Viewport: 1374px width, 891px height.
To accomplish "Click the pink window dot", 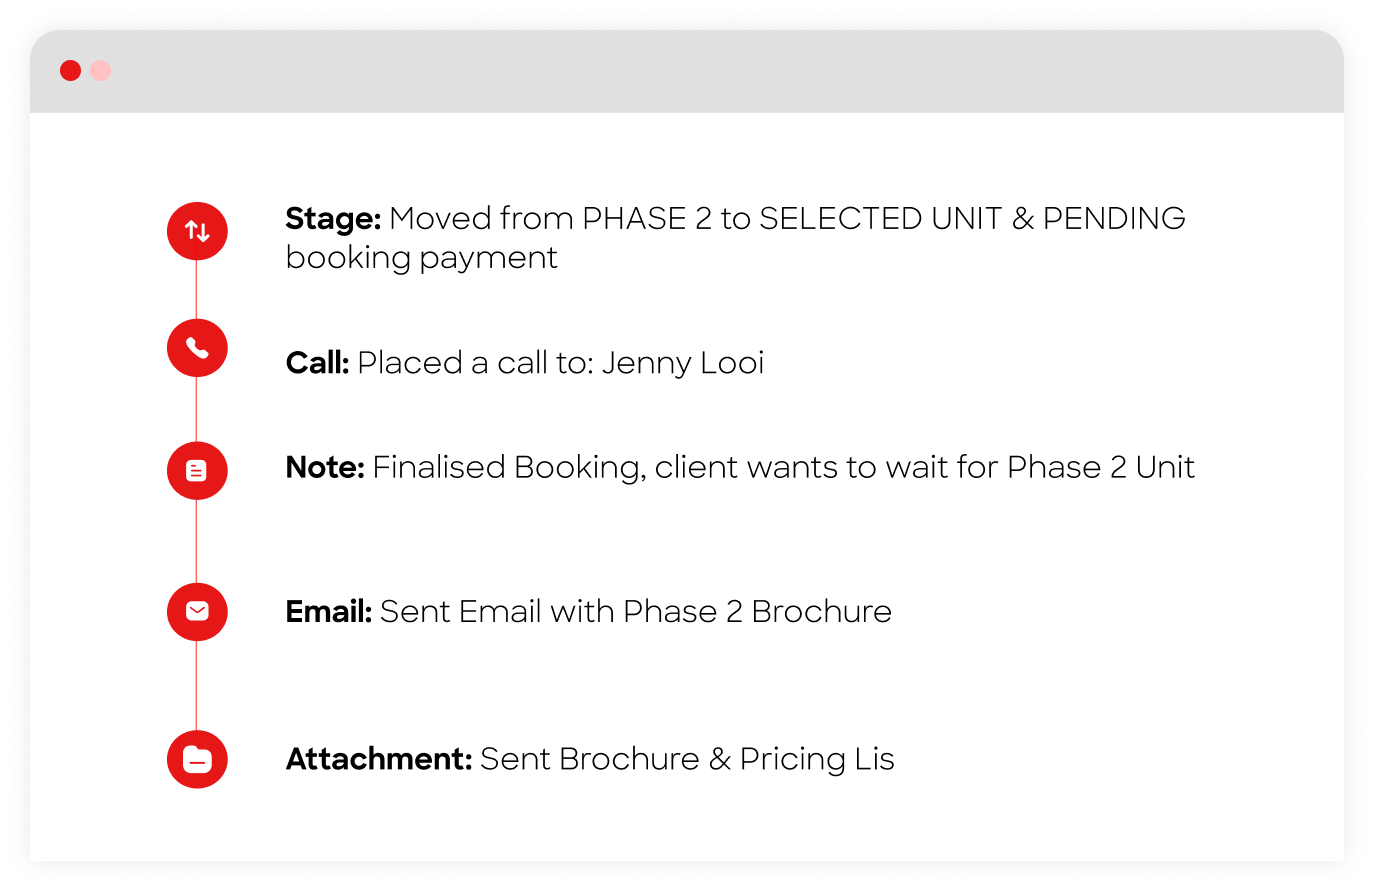I will [101, 70].
